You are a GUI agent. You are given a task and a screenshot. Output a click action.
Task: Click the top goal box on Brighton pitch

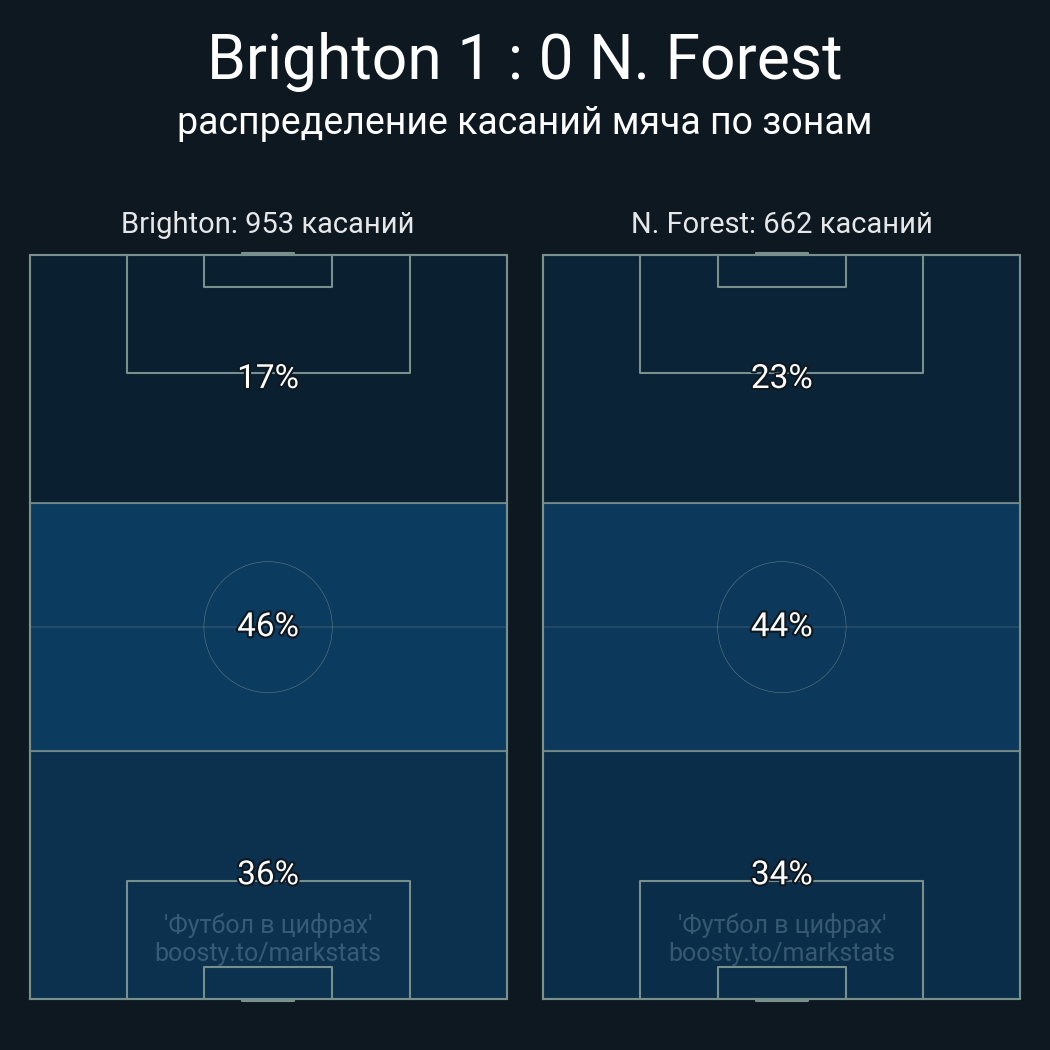(x=268, y=271)
